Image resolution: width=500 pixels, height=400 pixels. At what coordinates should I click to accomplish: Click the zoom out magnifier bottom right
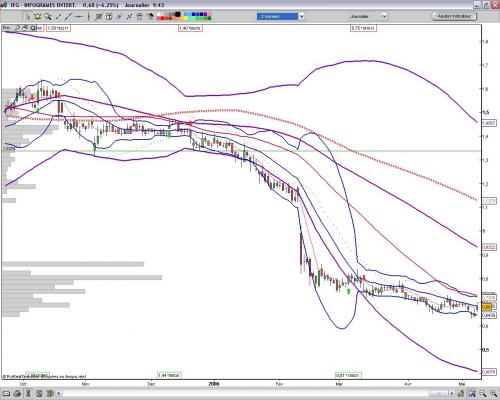483,394
